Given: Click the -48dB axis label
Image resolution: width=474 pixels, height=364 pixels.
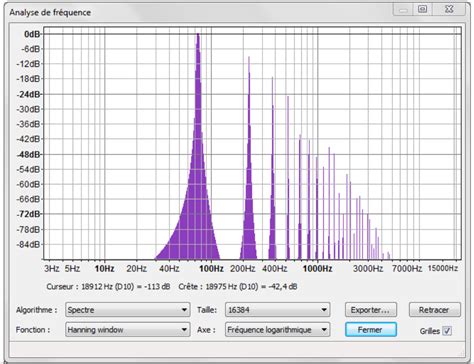Looking at the screenshot, I should point(28,154).
